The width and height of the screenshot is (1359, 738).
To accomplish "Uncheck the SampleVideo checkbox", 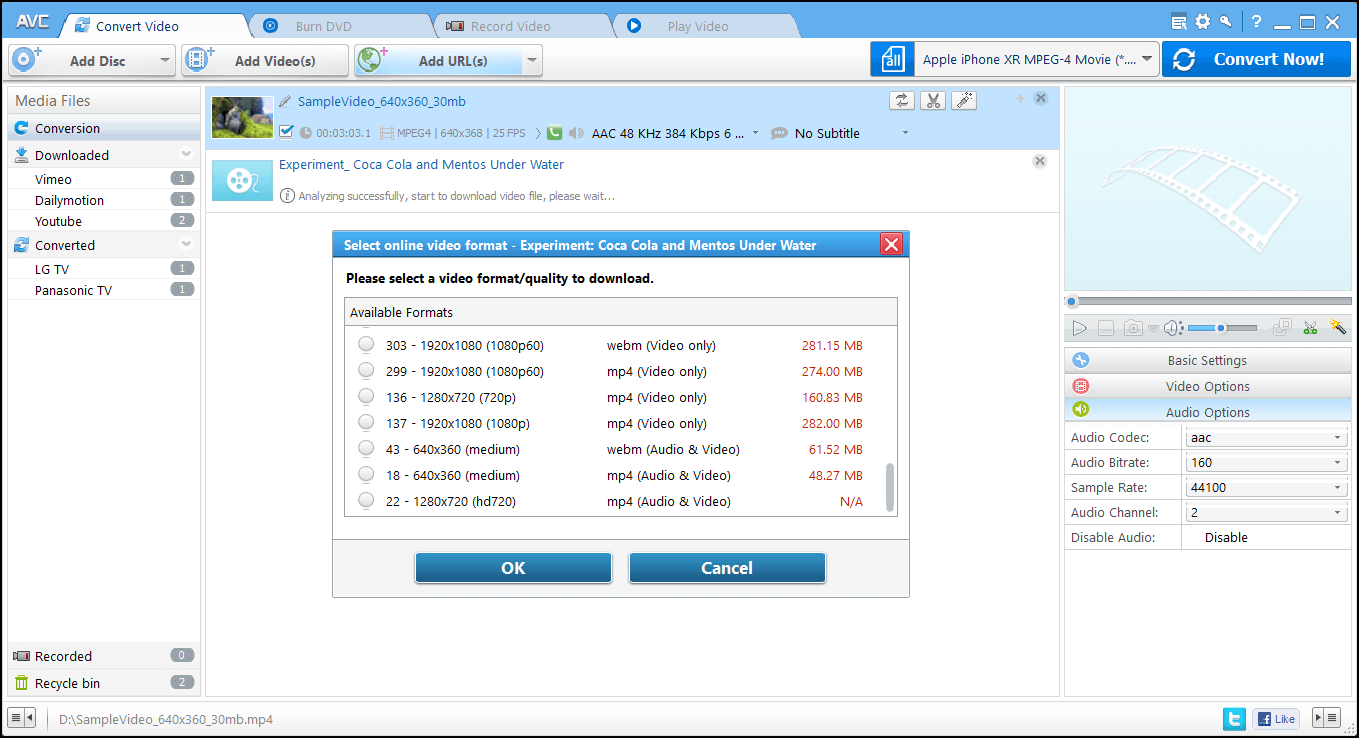I will coord(286,132).
